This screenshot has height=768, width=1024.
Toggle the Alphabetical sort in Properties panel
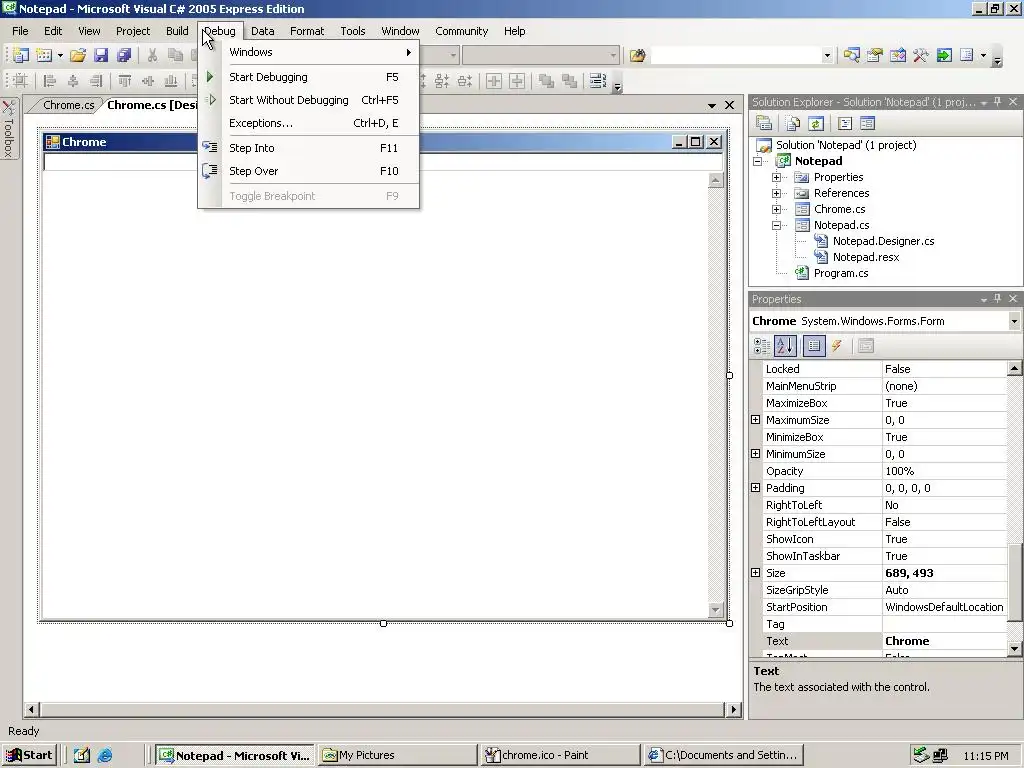pos(785,346)
